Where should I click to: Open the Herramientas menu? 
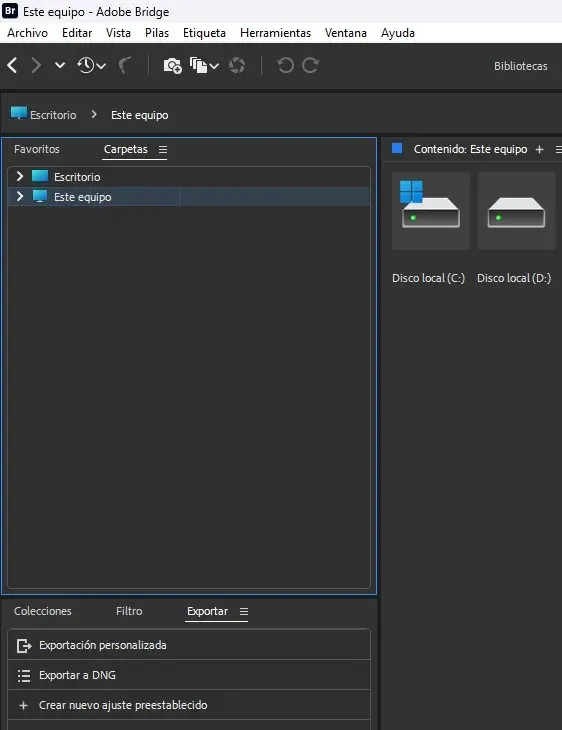(275, 33)
